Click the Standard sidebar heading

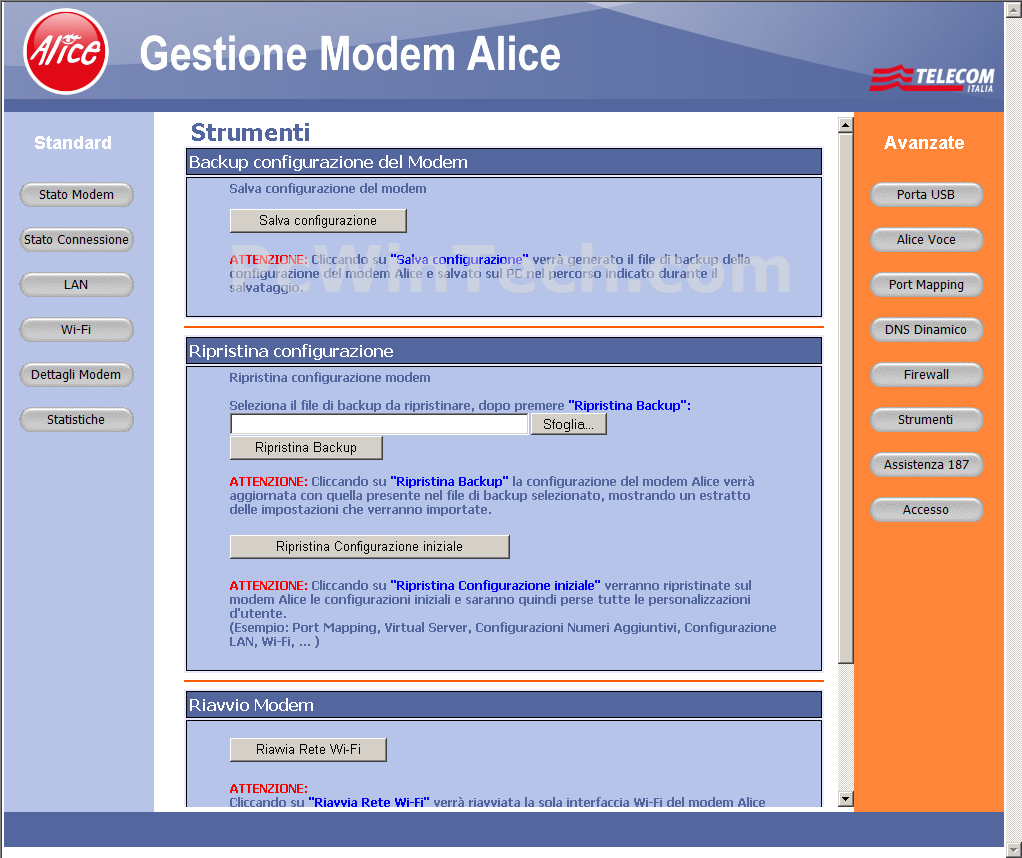point(73,142)
